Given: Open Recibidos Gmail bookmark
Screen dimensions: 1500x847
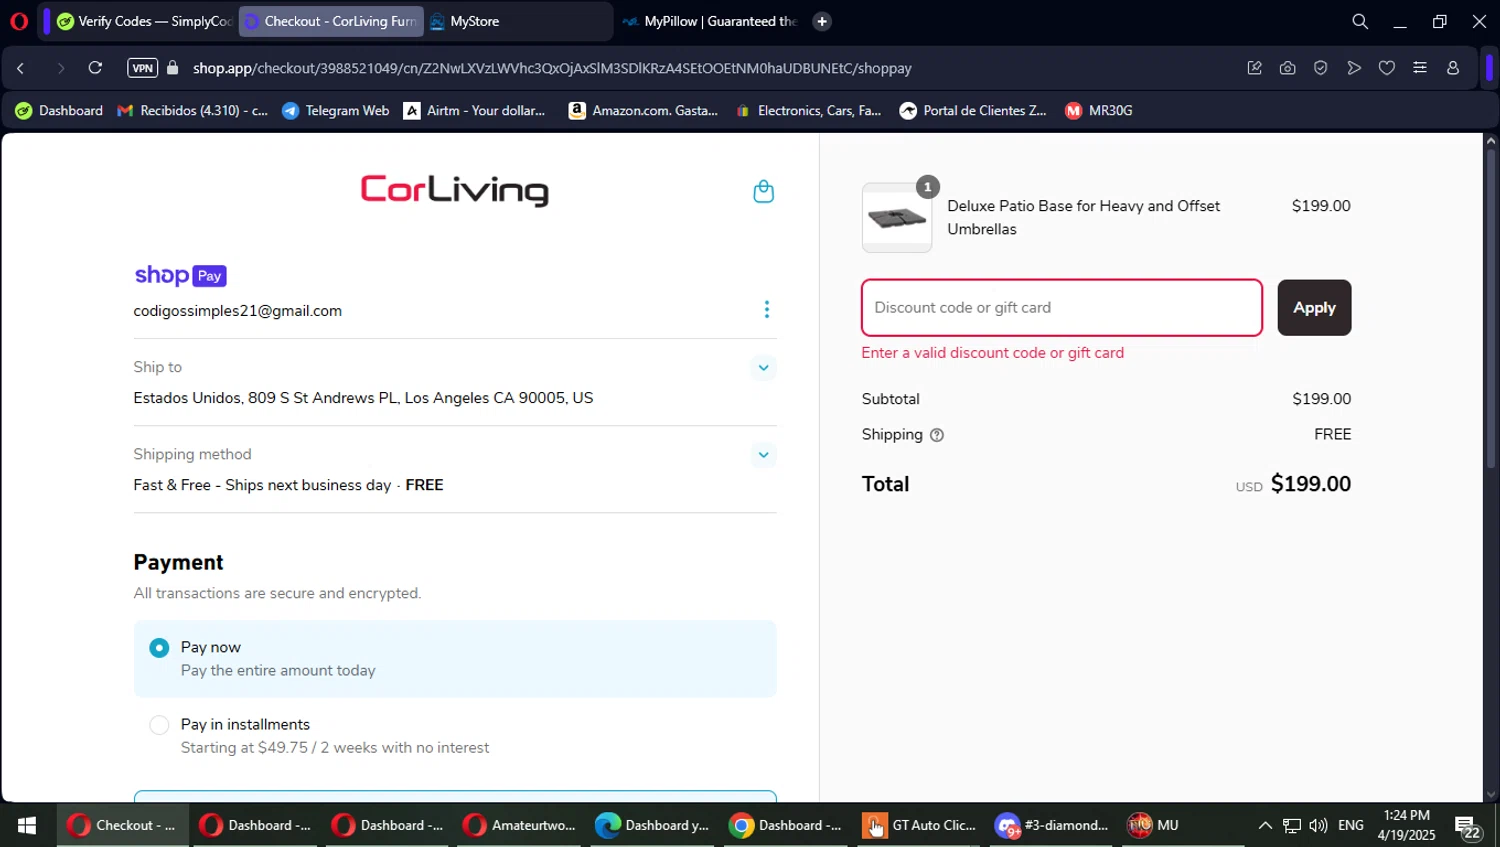Looking at the screenshot, I should (x=193, y=111).
